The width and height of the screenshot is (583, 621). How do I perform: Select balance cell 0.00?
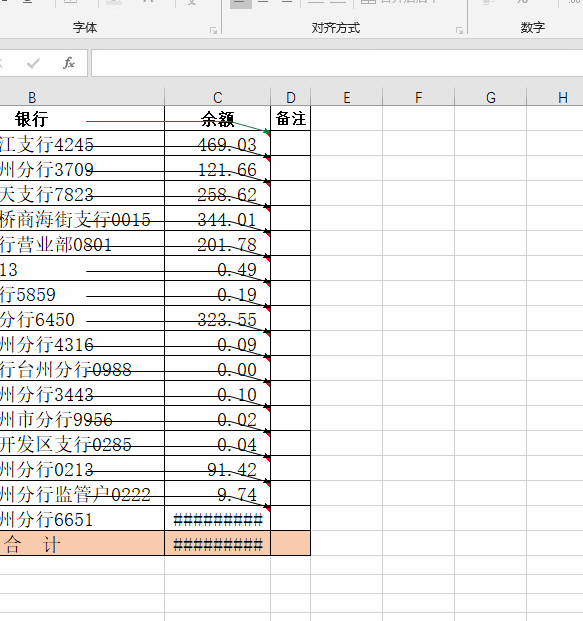[x=217, y=368]
